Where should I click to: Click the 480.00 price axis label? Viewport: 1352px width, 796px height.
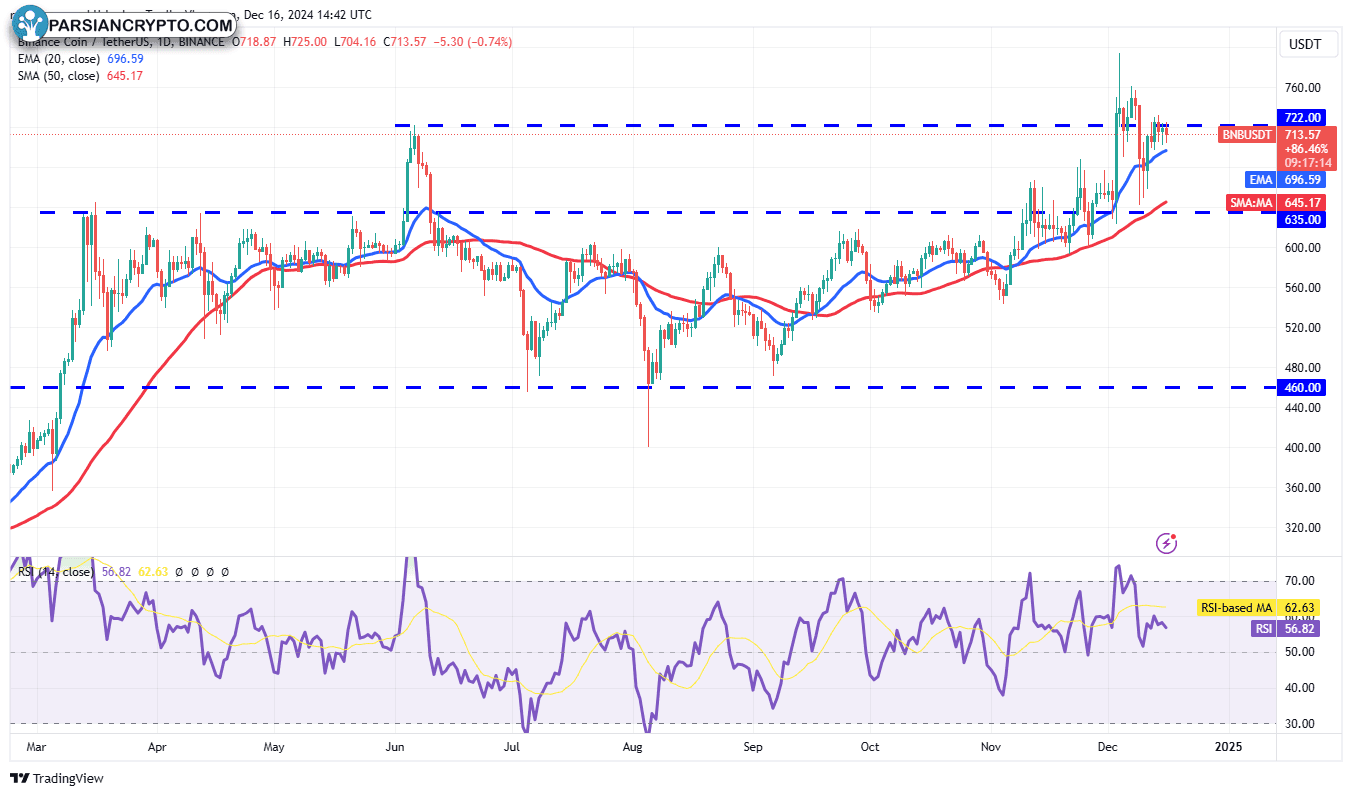(1304, 368)
